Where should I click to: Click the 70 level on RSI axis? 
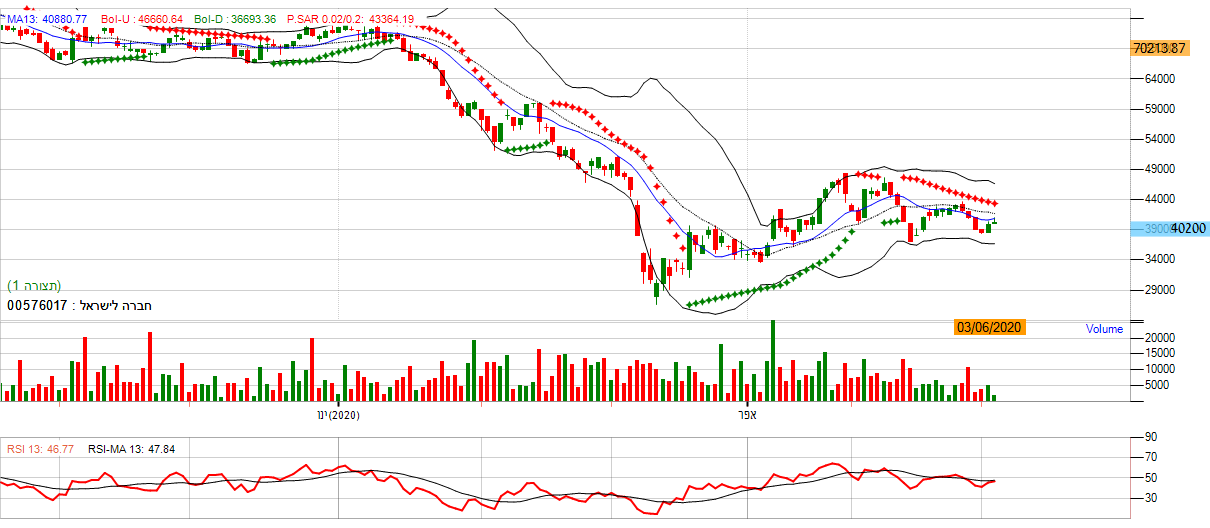1151,457
